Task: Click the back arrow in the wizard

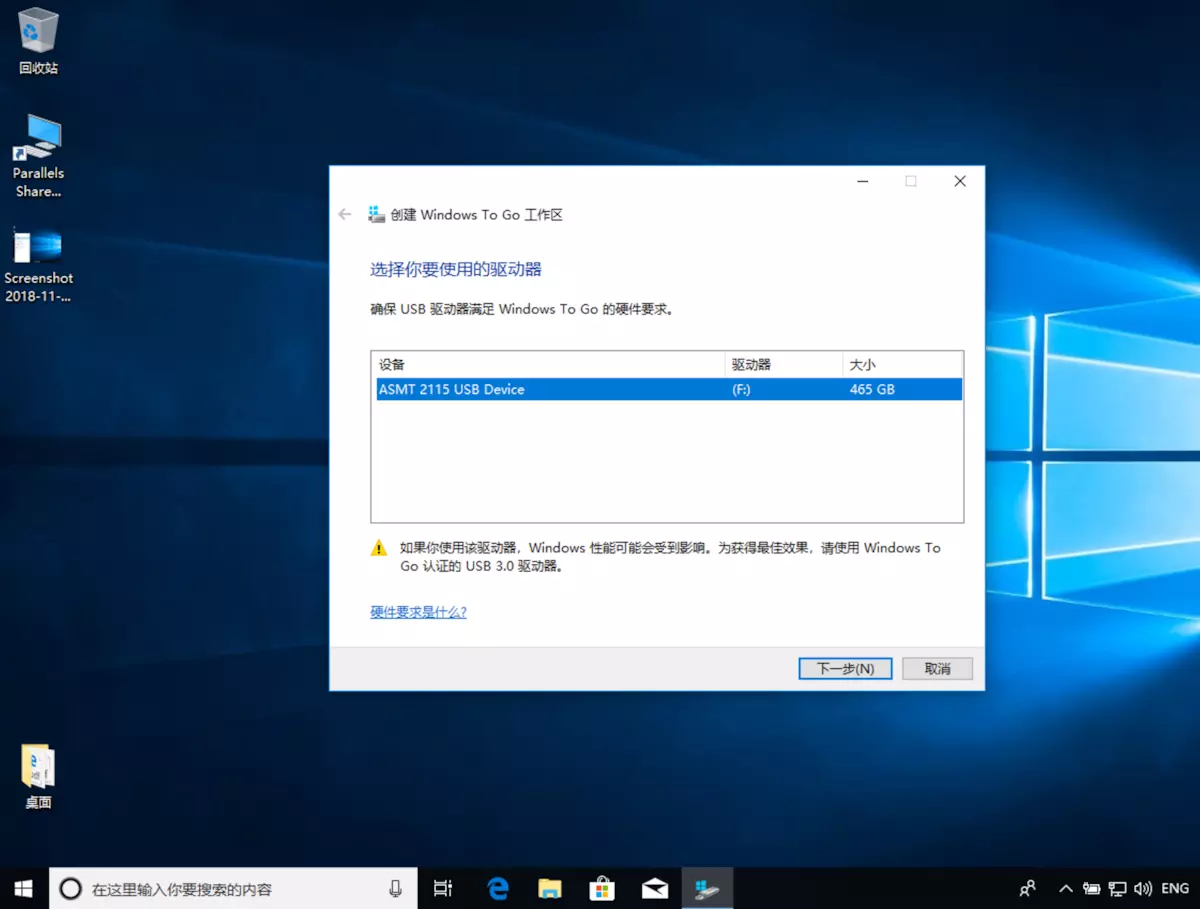Action: (x=345, y=215)
